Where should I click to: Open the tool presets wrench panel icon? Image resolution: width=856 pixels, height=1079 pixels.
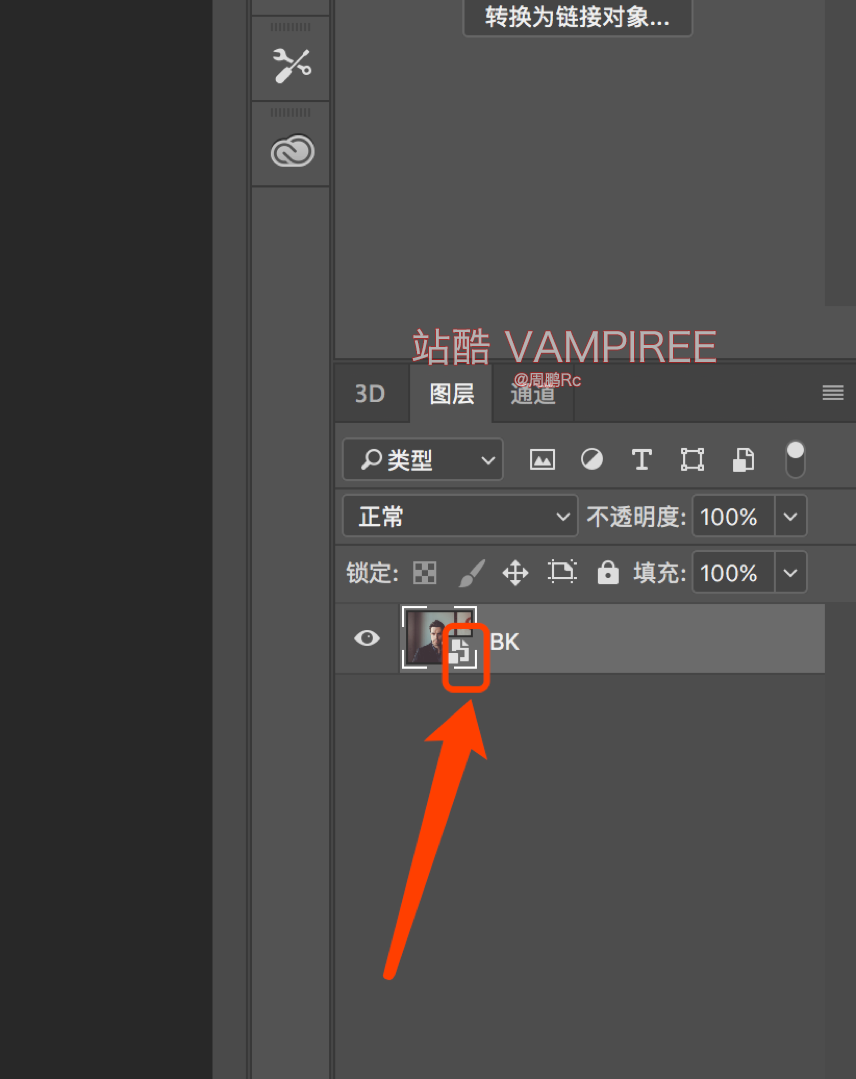pyautogui.click(x=292, y=65)
